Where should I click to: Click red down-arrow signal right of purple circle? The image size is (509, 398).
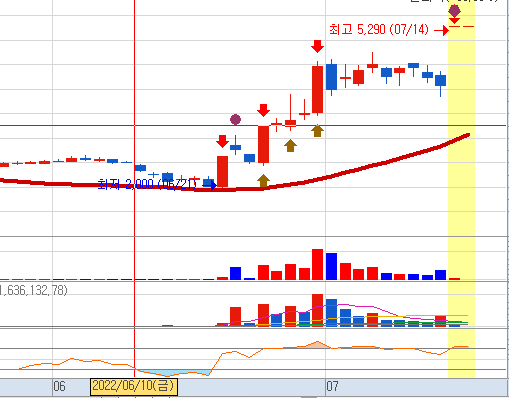pos(263,110)
